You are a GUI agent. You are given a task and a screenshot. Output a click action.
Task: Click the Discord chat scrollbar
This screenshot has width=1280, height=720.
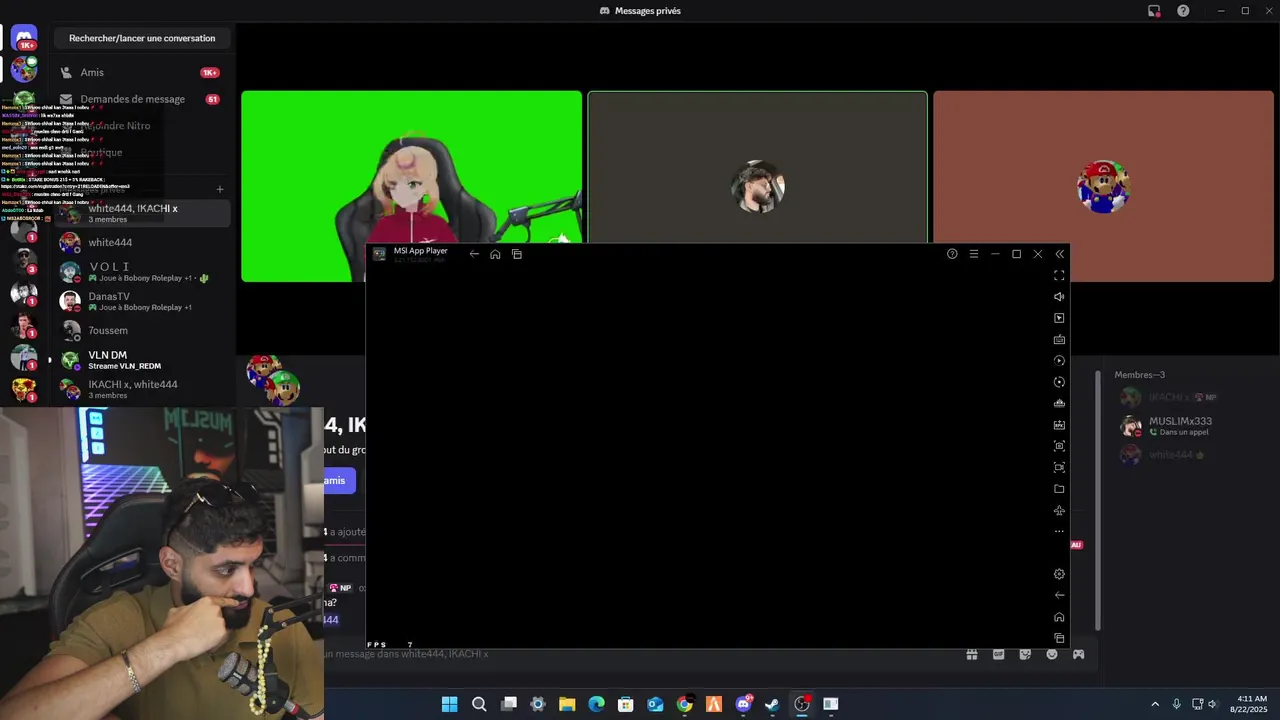1097,500
